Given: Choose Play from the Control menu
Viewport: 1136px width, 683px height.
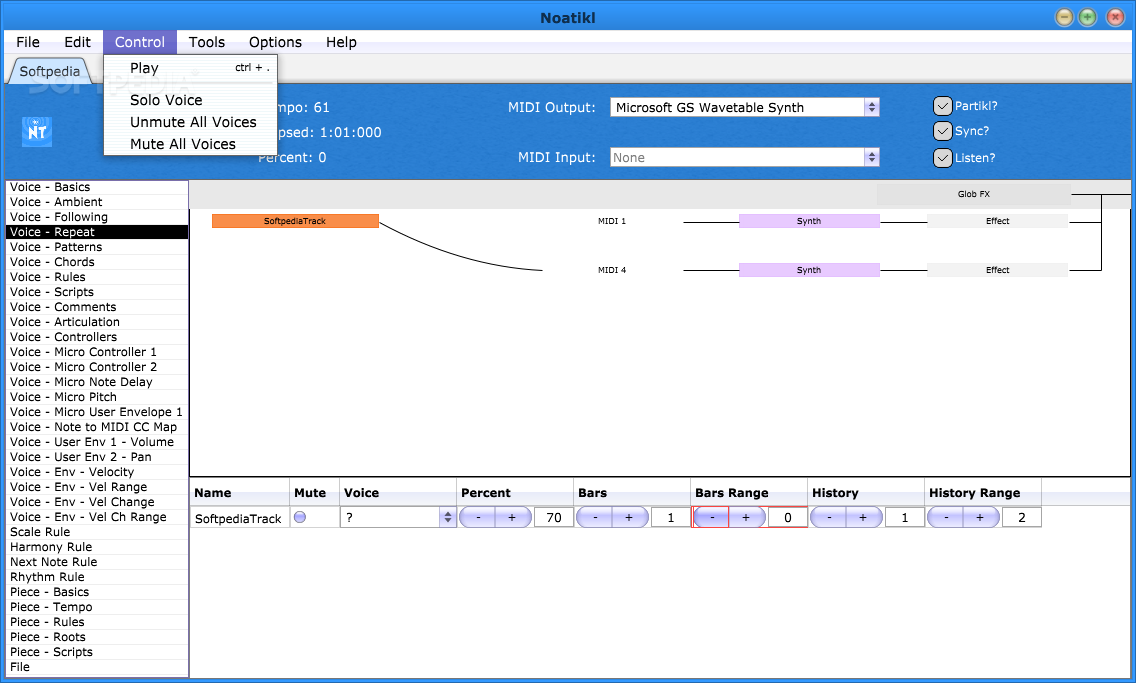Looking at the screenshot, I should (x=191, y=68).
